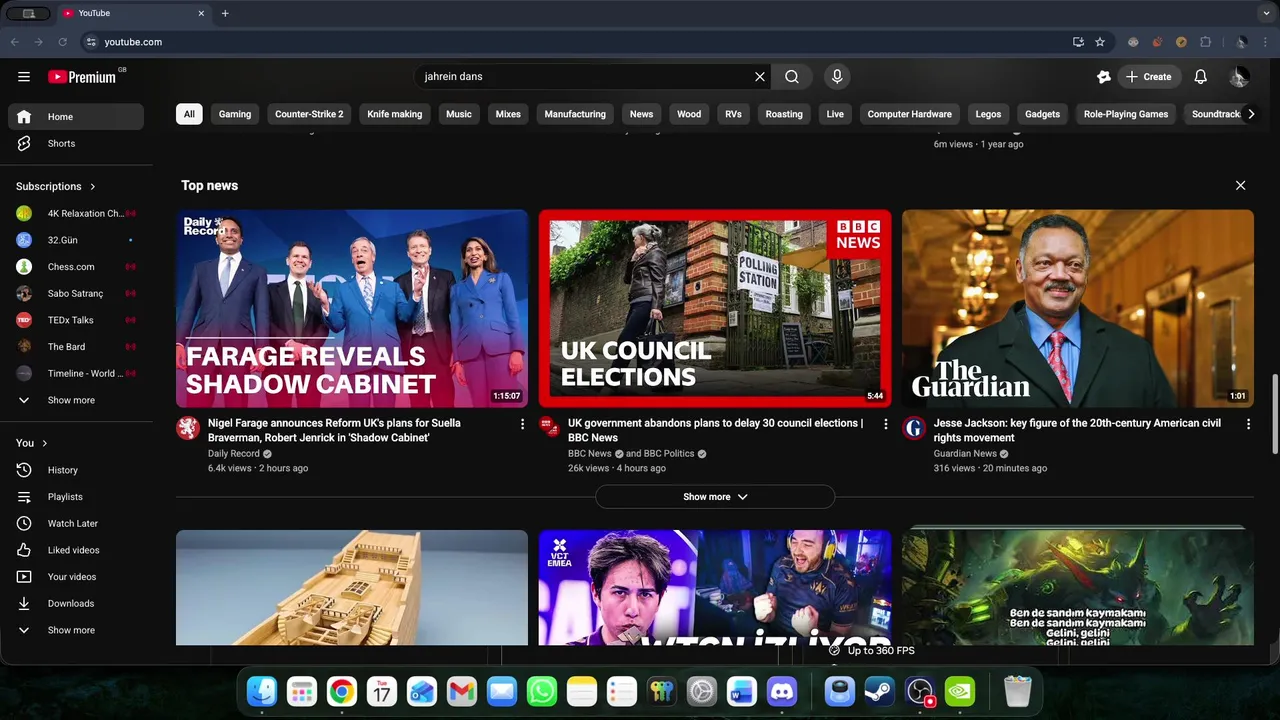
Task: Open the TEDx Talks subscription
Action: 76,320
